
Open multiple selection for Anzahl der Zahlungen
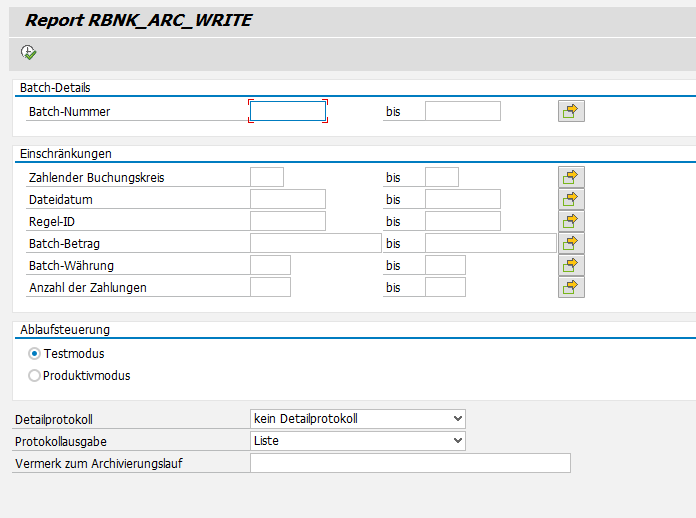571,287
